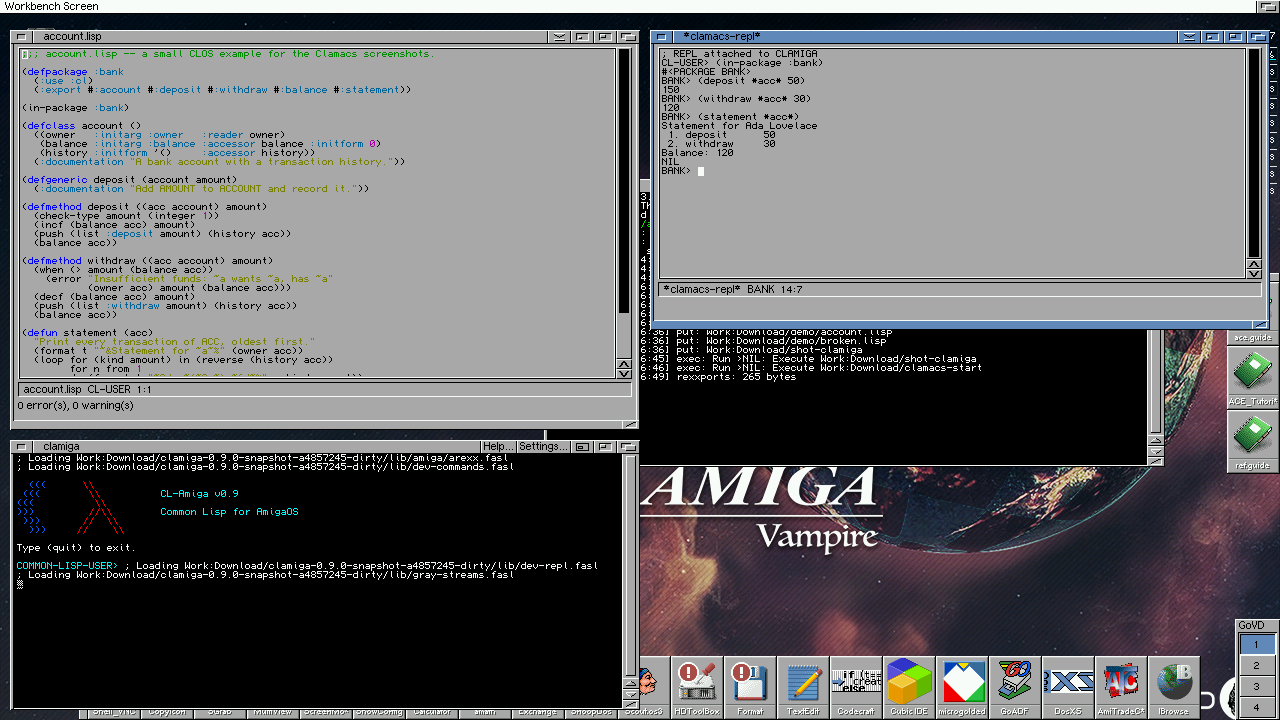The width and height of the screenshot is (1280, 720).
Task: Click the account.lisp window scroll-up arrow
Action: tap(624, 364)
